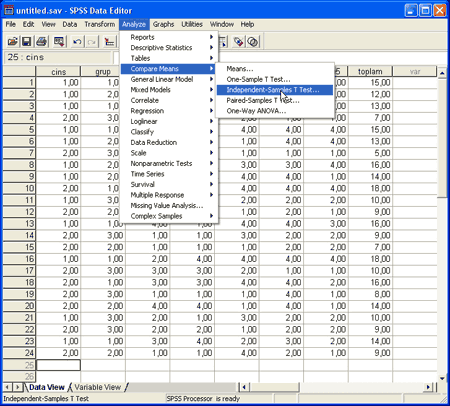Screen dimensions: 450x406
Task: Click the vertical scrollbar thumb
Action: coord(442,138)
